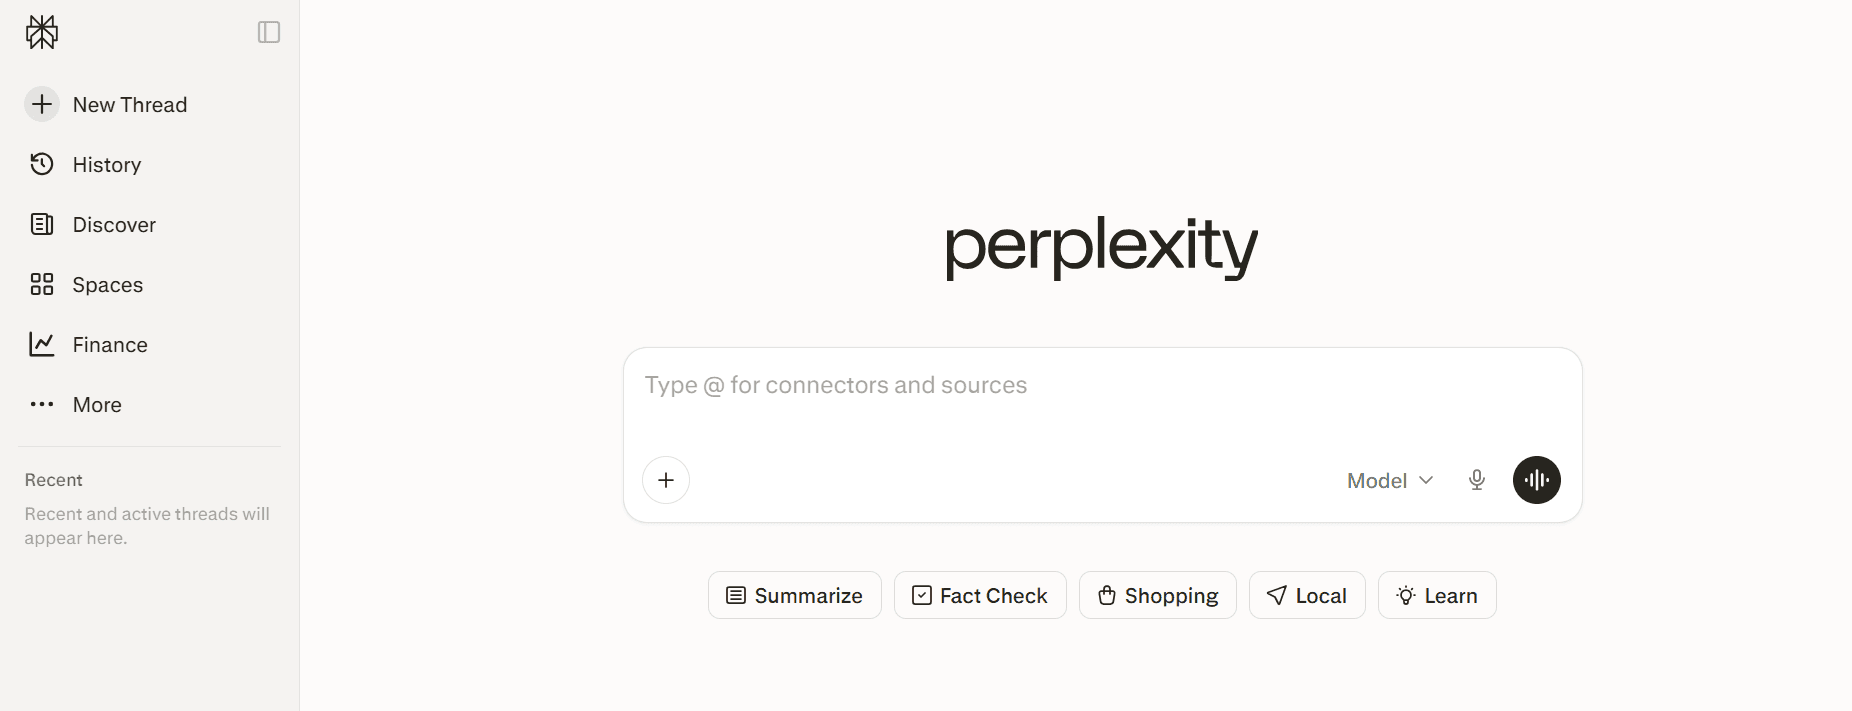Viewport: 1852px width, 711px height.
Task: Start voice mode with the waveform icon
Action: [1537, 480]
